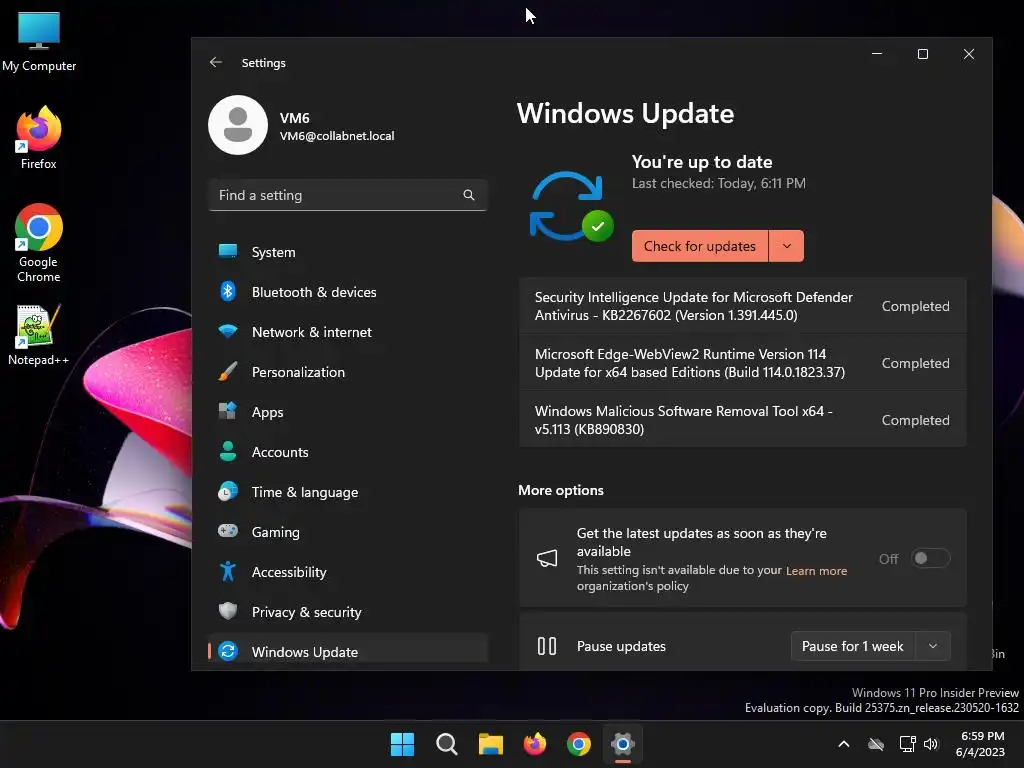Screen dimensions: 1024x768
Task: Click the Bluetooth & devices icon
Action: pos(228,291)
